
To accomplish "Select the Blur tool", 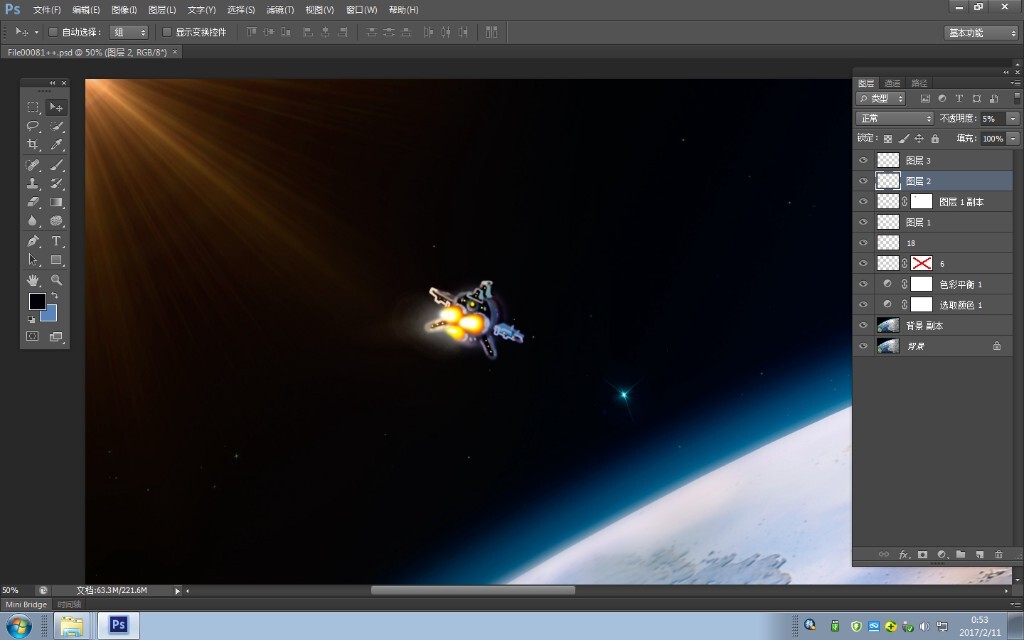I will [33, 221].
